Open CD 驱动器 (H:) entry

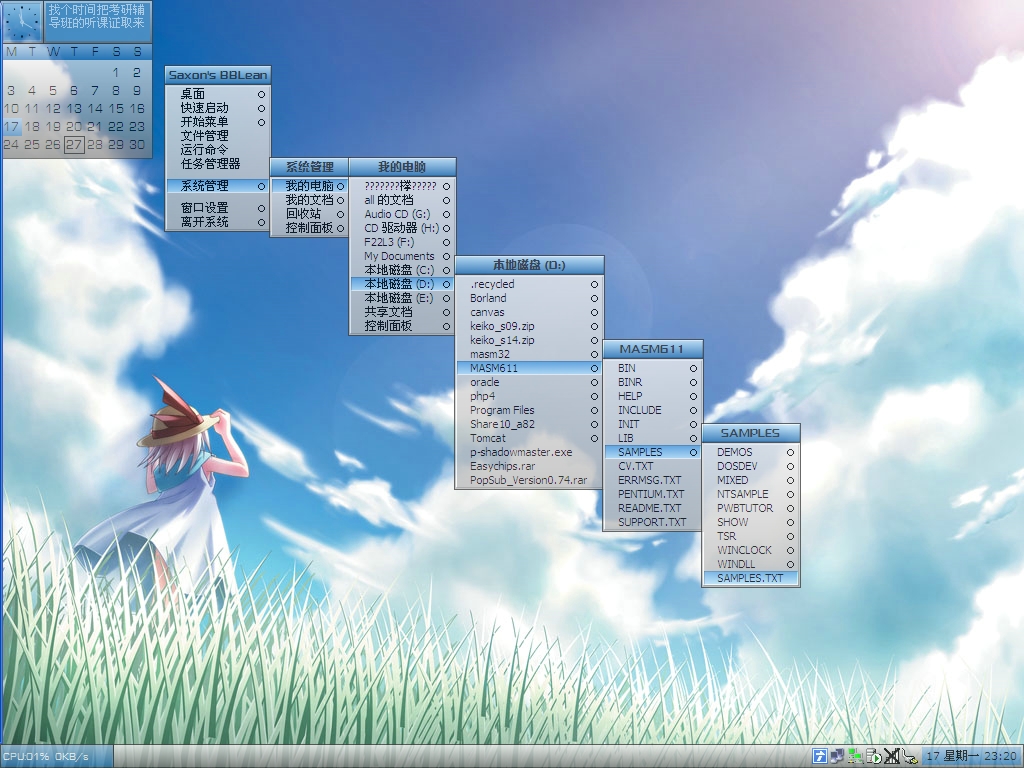pos(402,228)
